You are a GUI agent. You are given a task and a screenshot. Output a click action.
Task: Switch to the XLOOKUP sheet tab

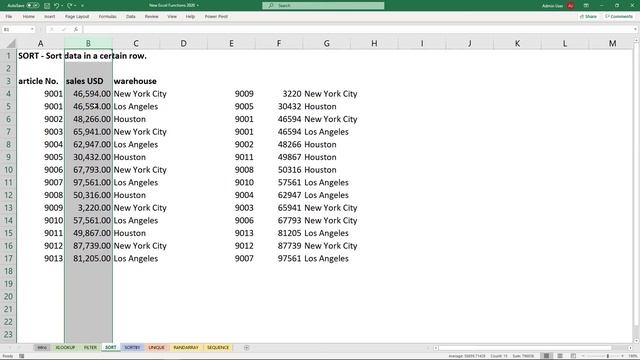click(x=65, y=348)
